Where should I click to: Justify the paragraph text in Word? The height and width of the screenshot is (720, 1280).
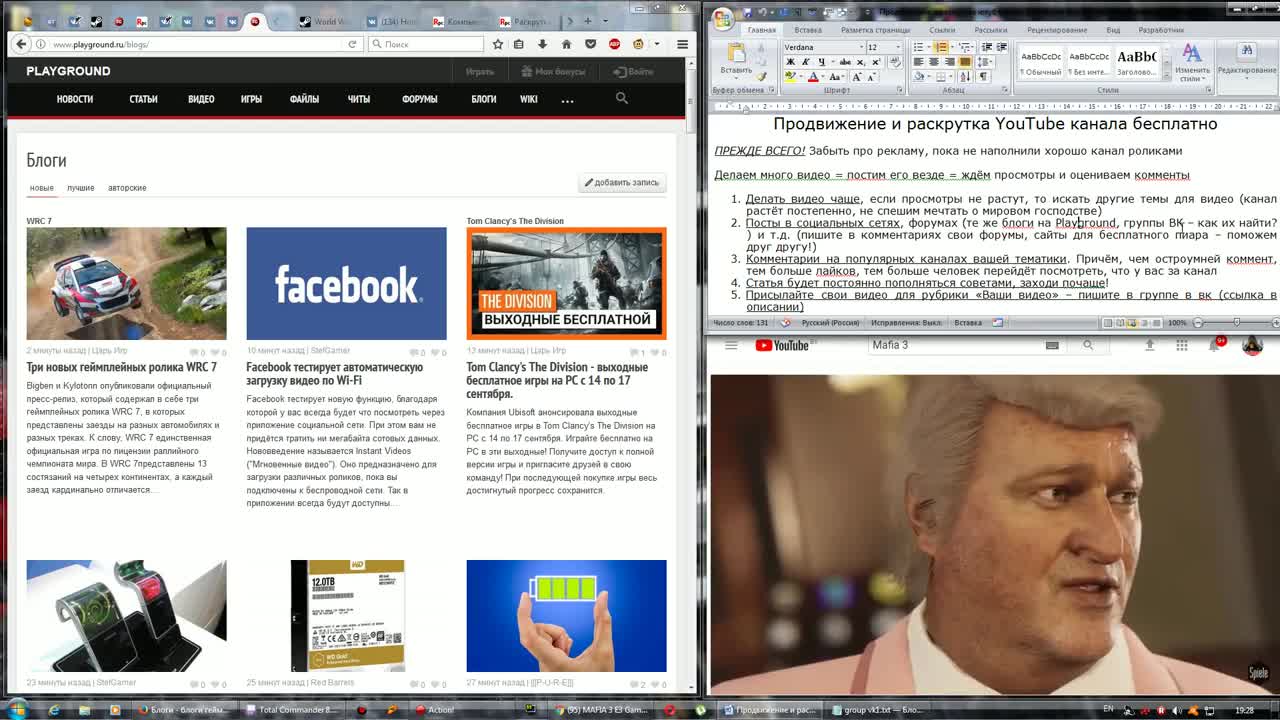click(x=965, y=62)
